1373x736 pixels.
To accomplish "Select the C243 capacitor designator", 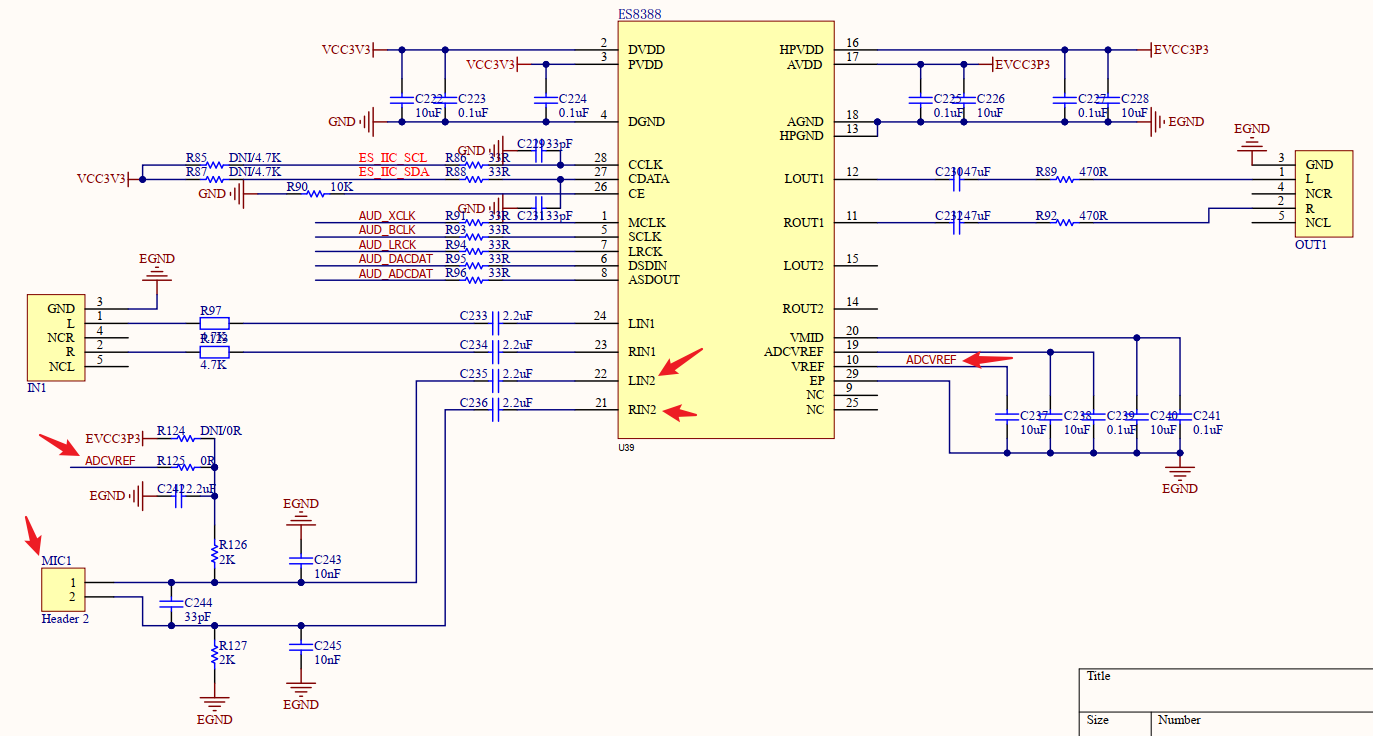I will (328, 560).
